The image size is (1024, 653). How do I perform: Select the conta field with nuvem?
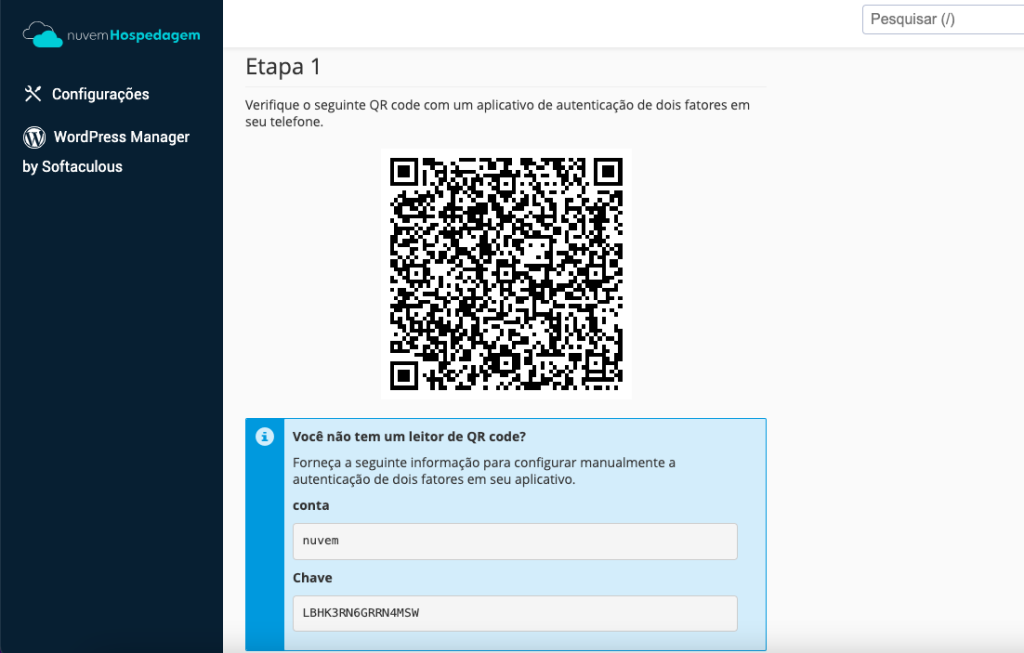pos(515,541)
